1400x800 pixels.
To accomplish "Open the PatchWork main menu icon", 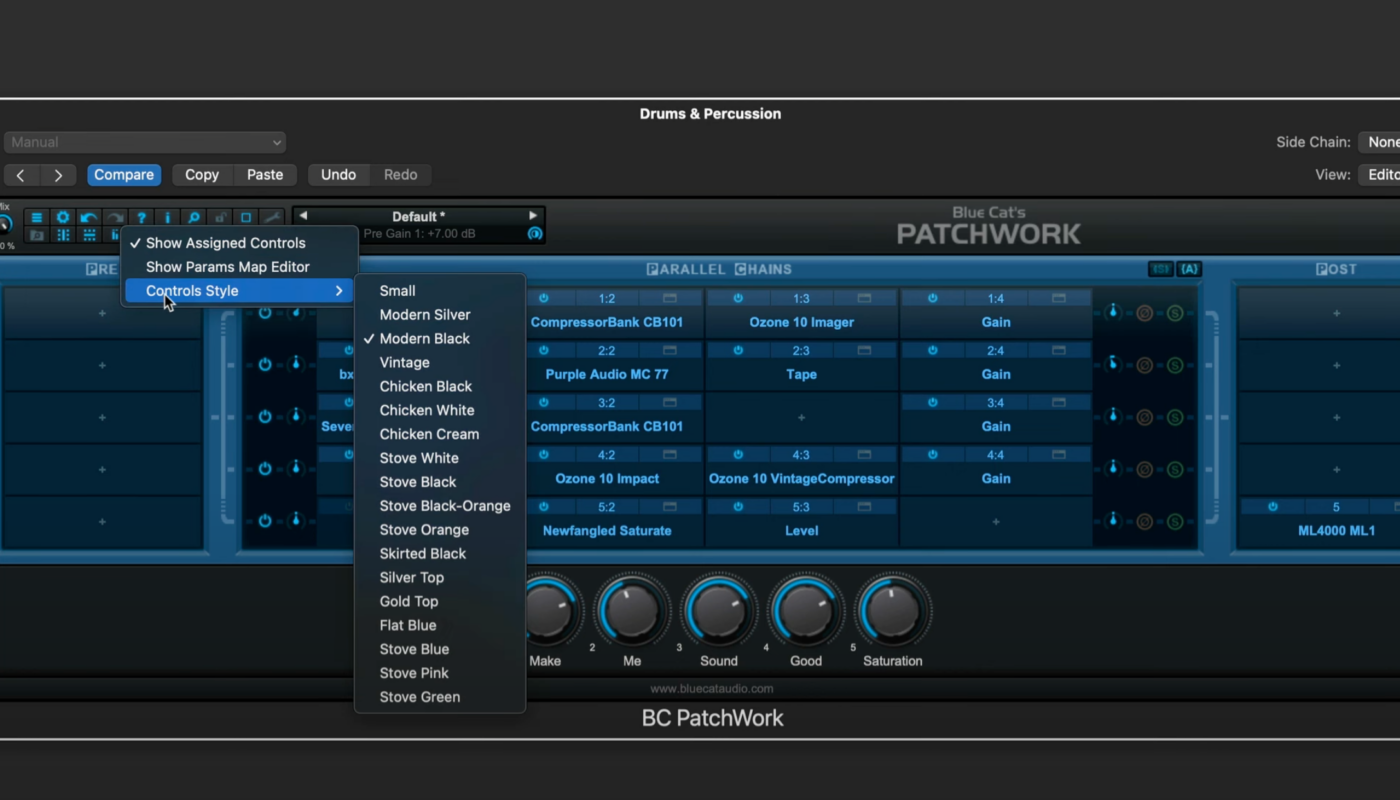I will tap(37, 217).
